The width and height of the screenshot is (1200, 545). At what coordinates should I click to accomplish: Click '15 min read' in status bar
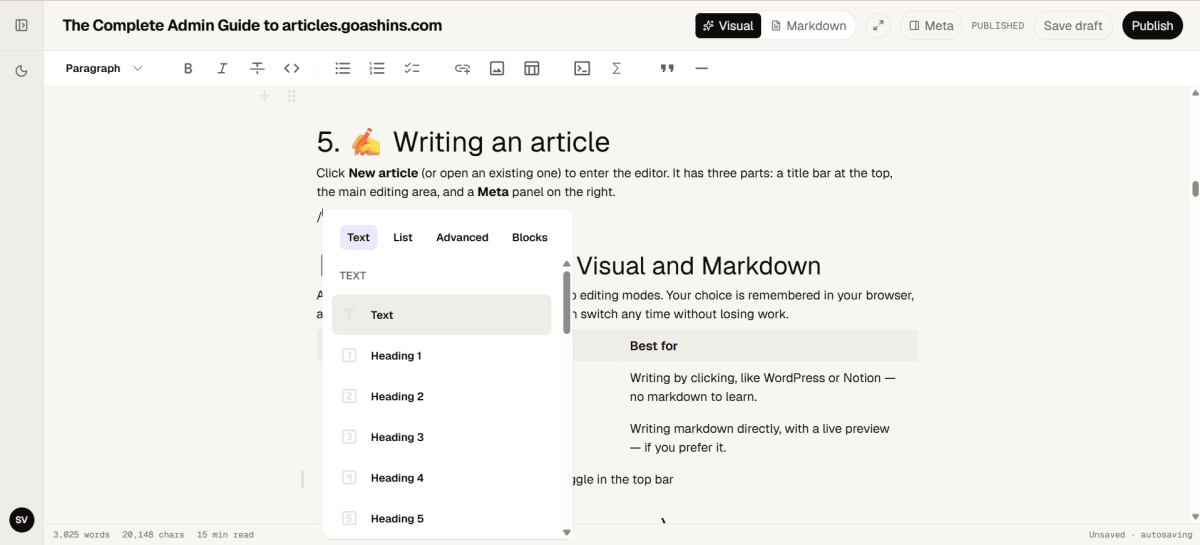tap(225, 535)
